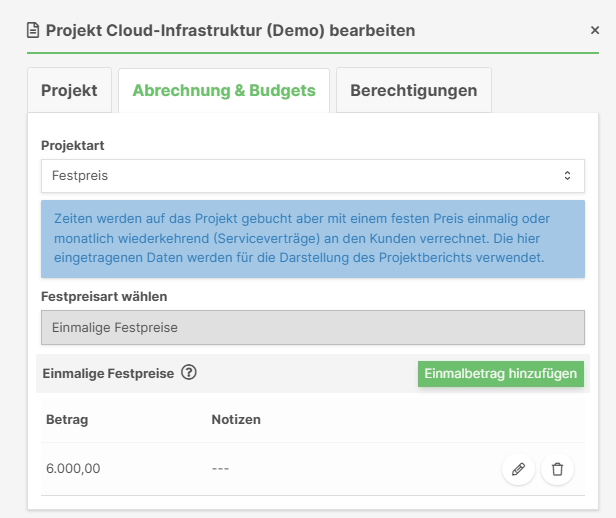Click the Projektart label
The image size is (616, 518).
point(73,146)
